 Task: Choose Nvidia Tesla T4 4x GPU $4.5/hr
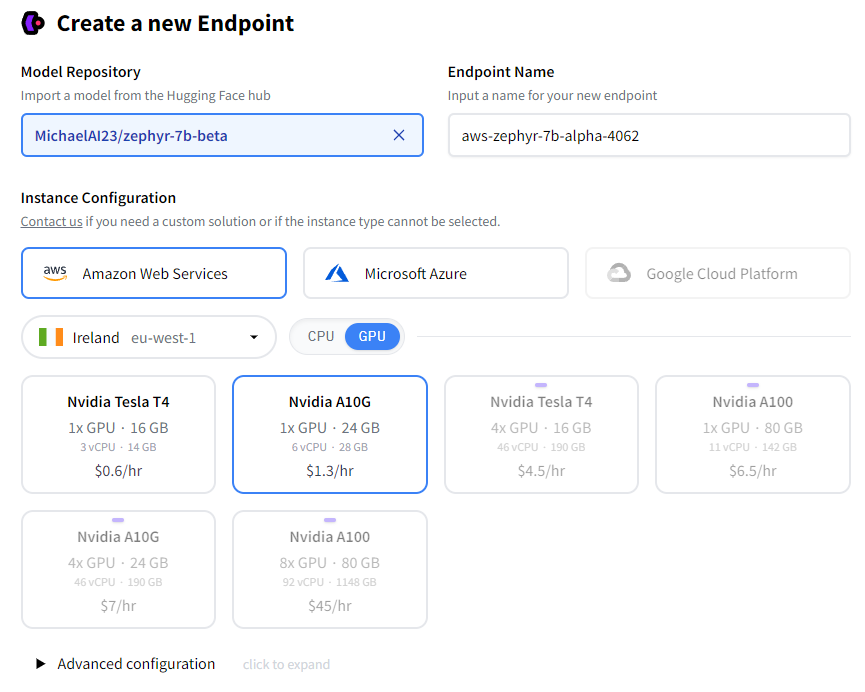[x=541, y=434]
